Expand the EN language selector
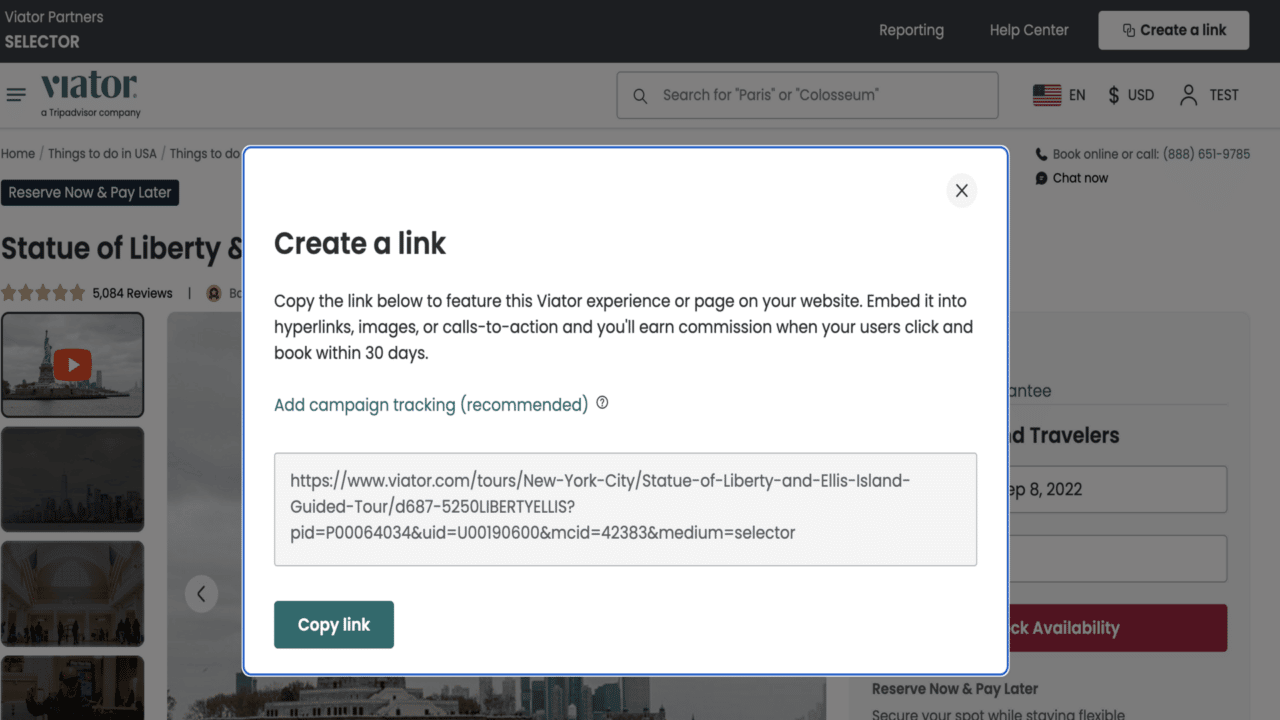The height and width of the screenshot is (720, 1280). pos(1080,95)
